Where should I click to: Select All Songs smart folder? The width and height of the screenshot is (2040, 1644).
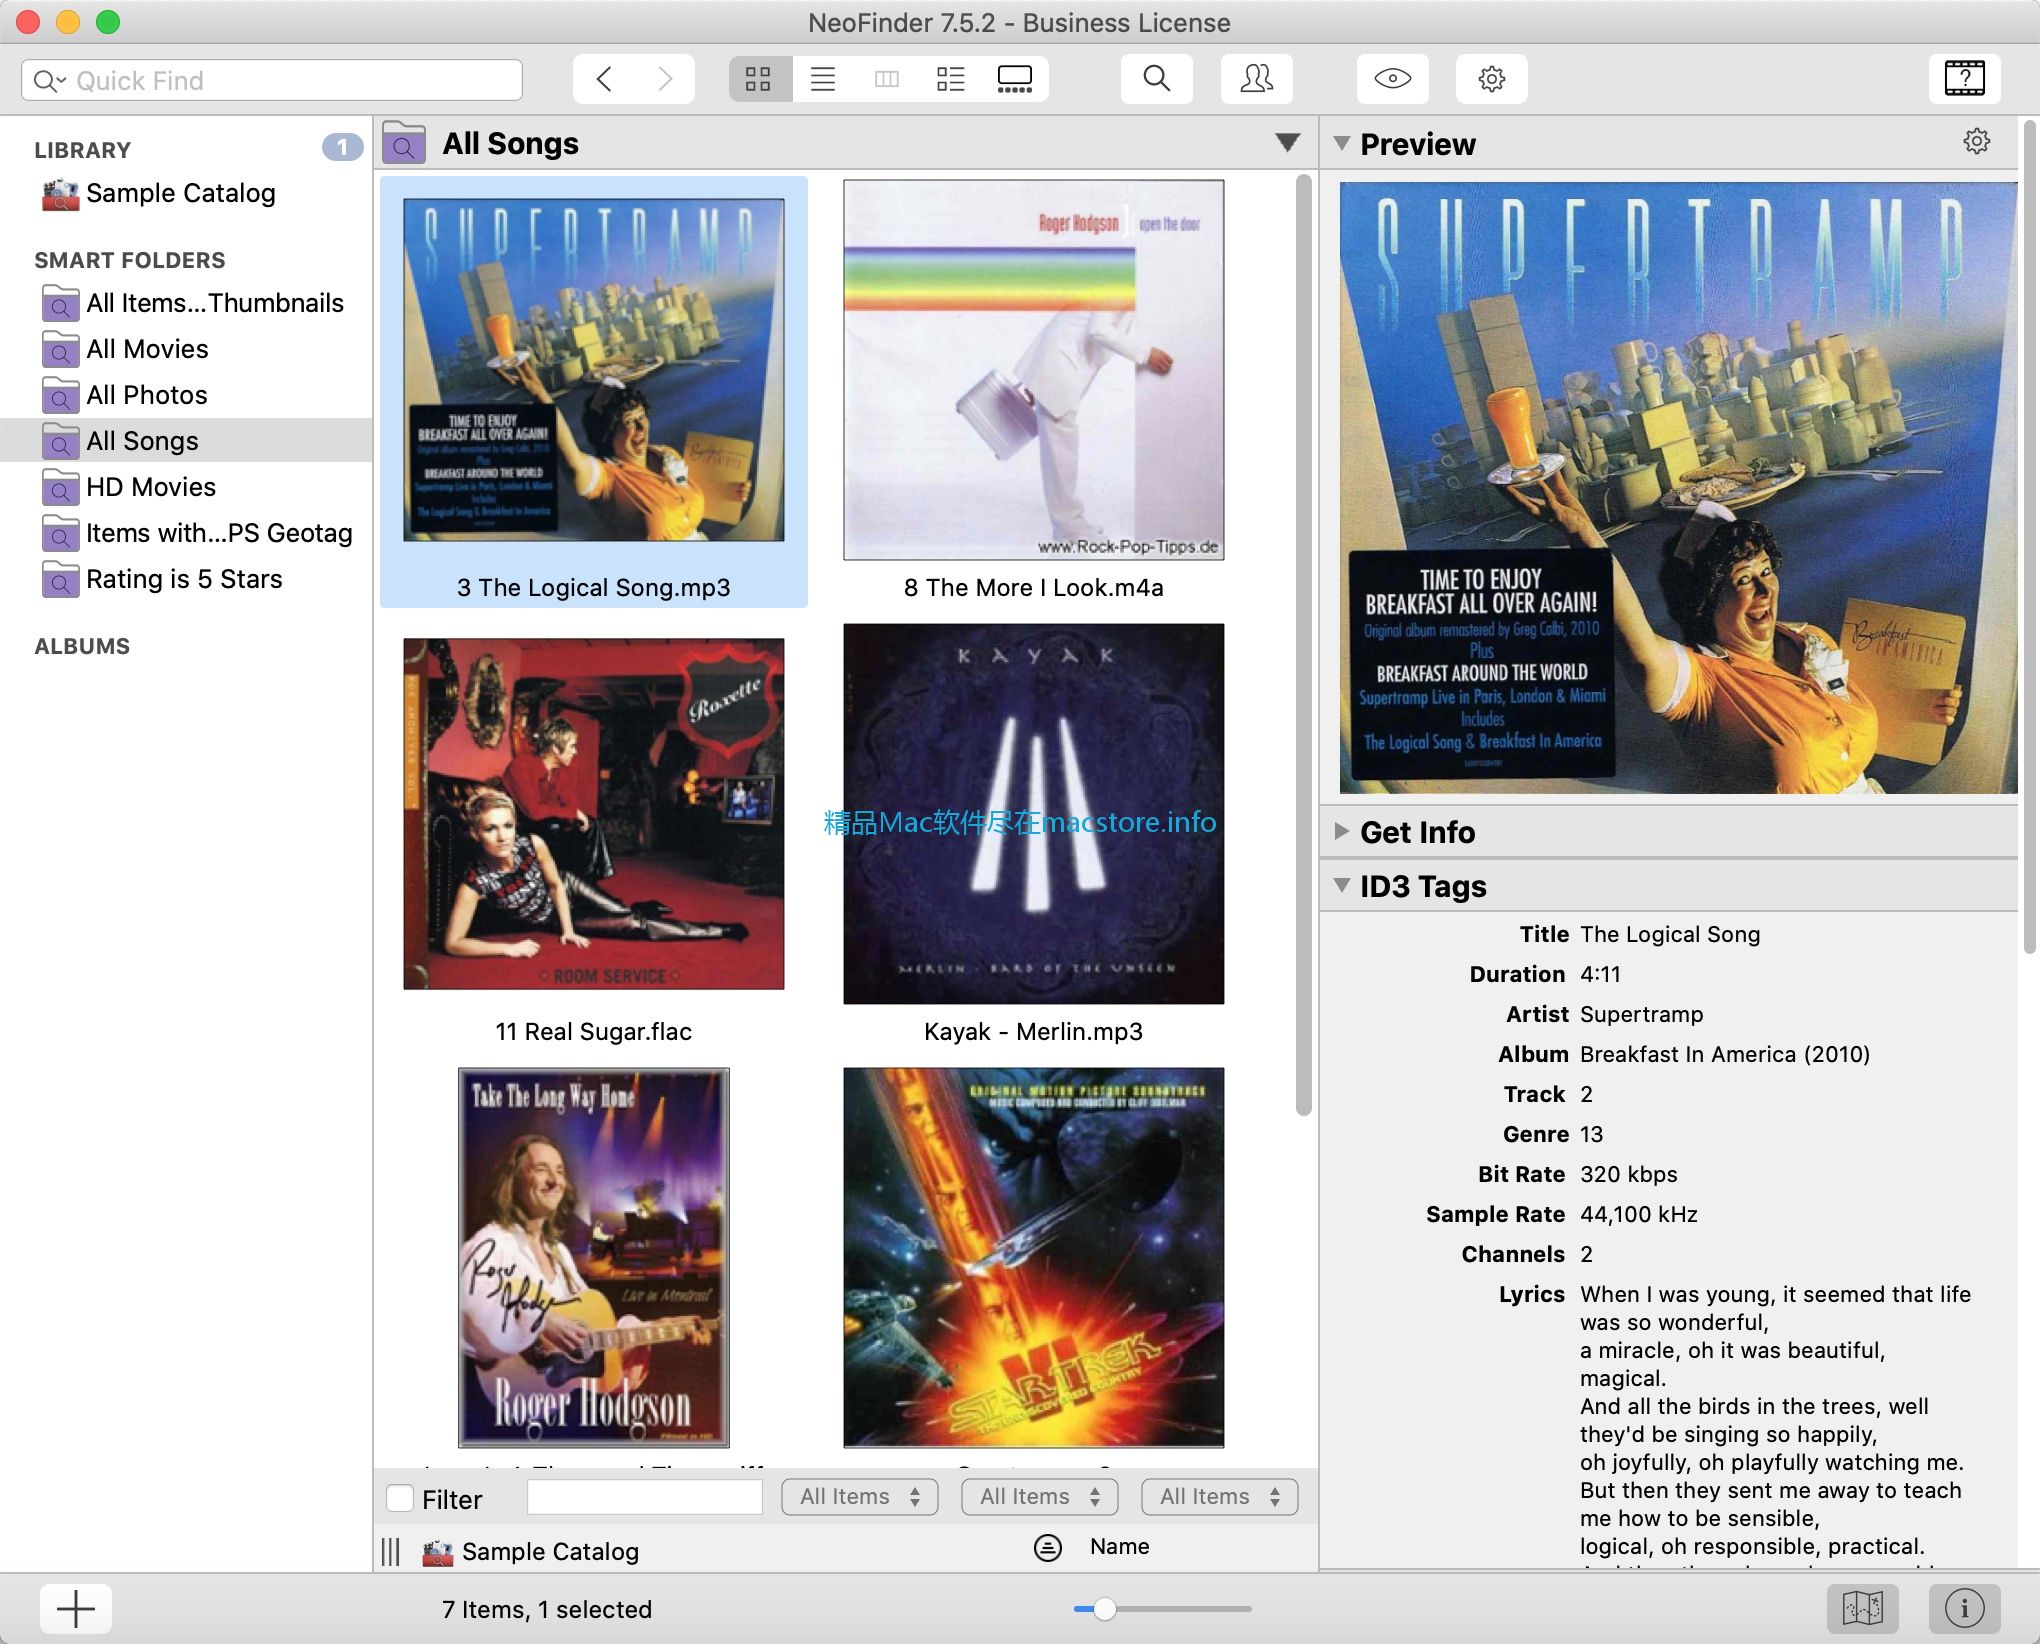186,441
